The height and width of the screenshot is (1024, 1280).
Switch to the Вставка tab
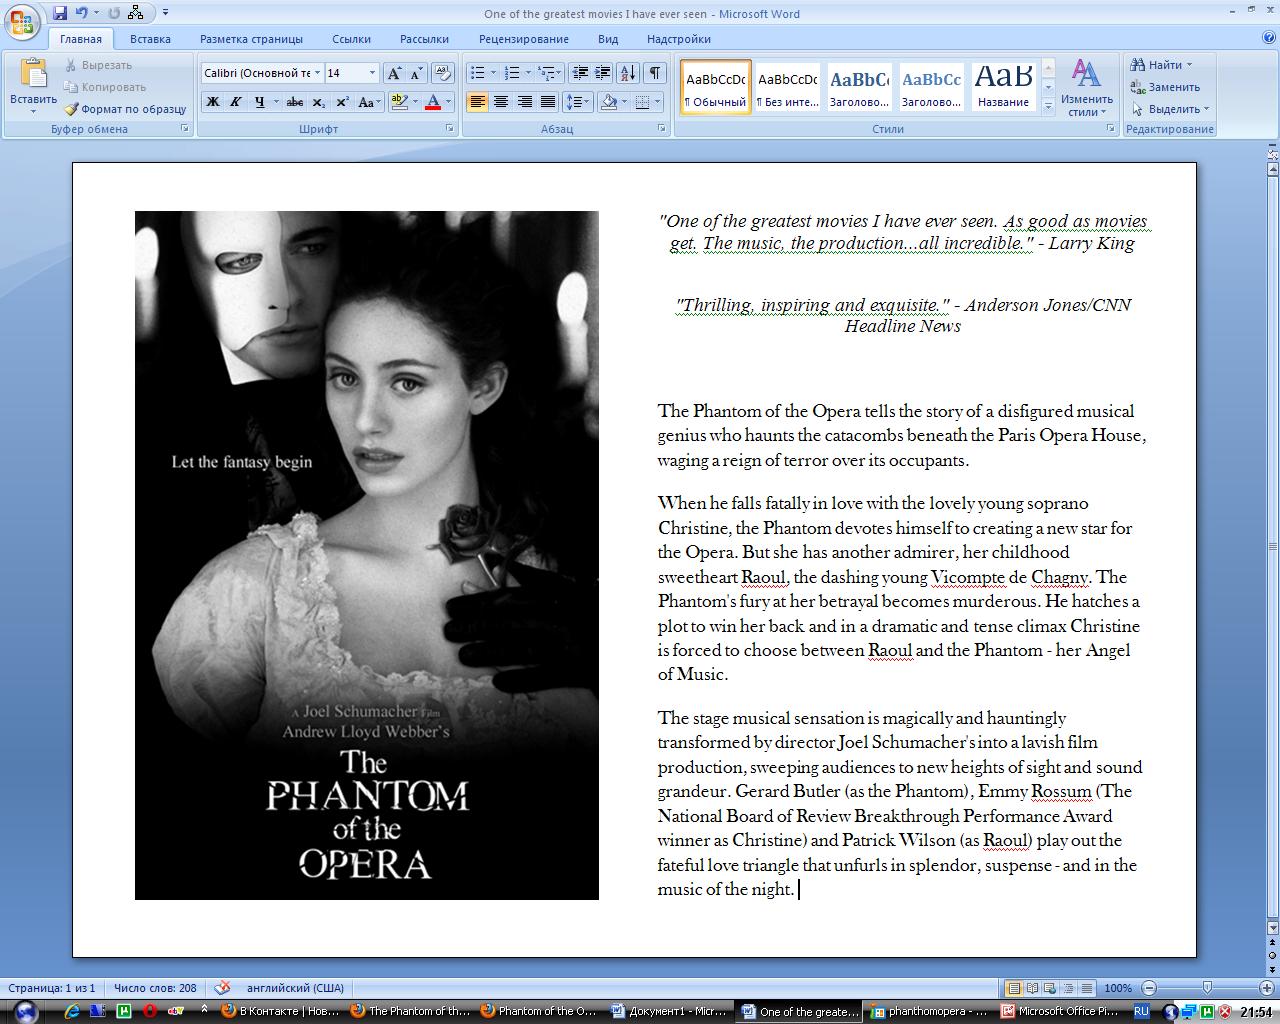point(150,39)
